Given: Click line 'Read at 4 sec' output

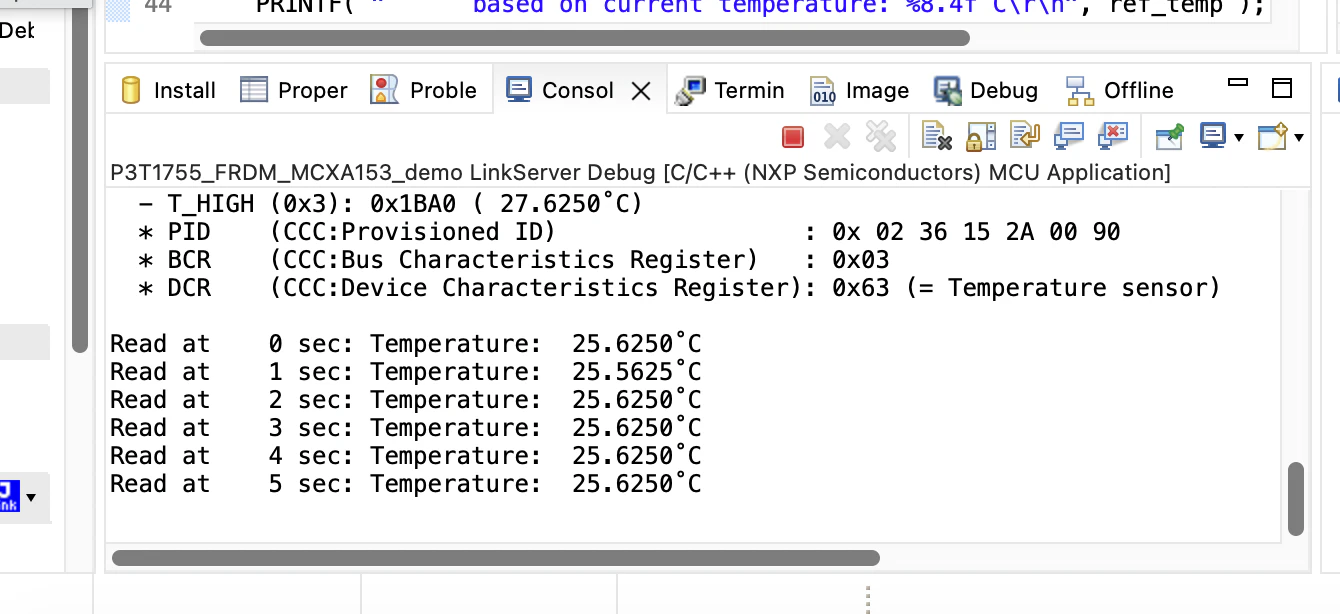Looking at the screenshot, I should [406, 456].
